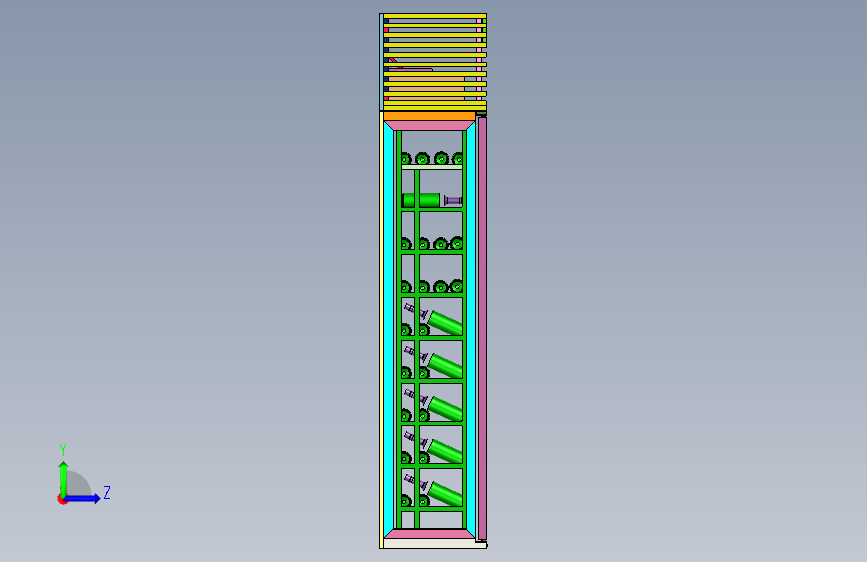Viewport: 867px width, 562px height.
Task: Select the pink trapezoid at the cabinet bottom
Action: coord(430,534)
